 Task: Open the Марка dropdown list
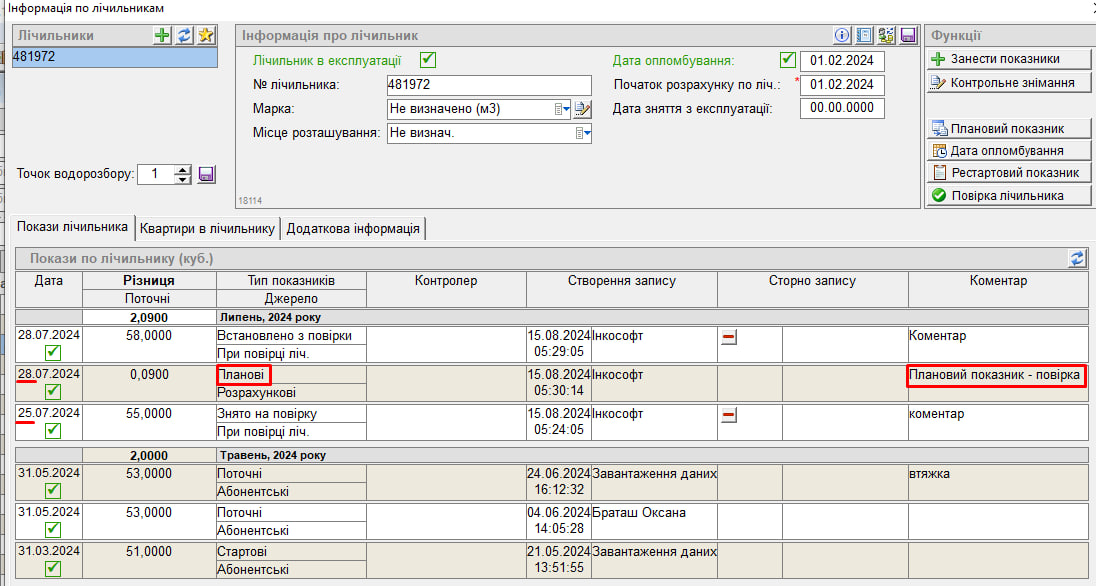(563, 109)
